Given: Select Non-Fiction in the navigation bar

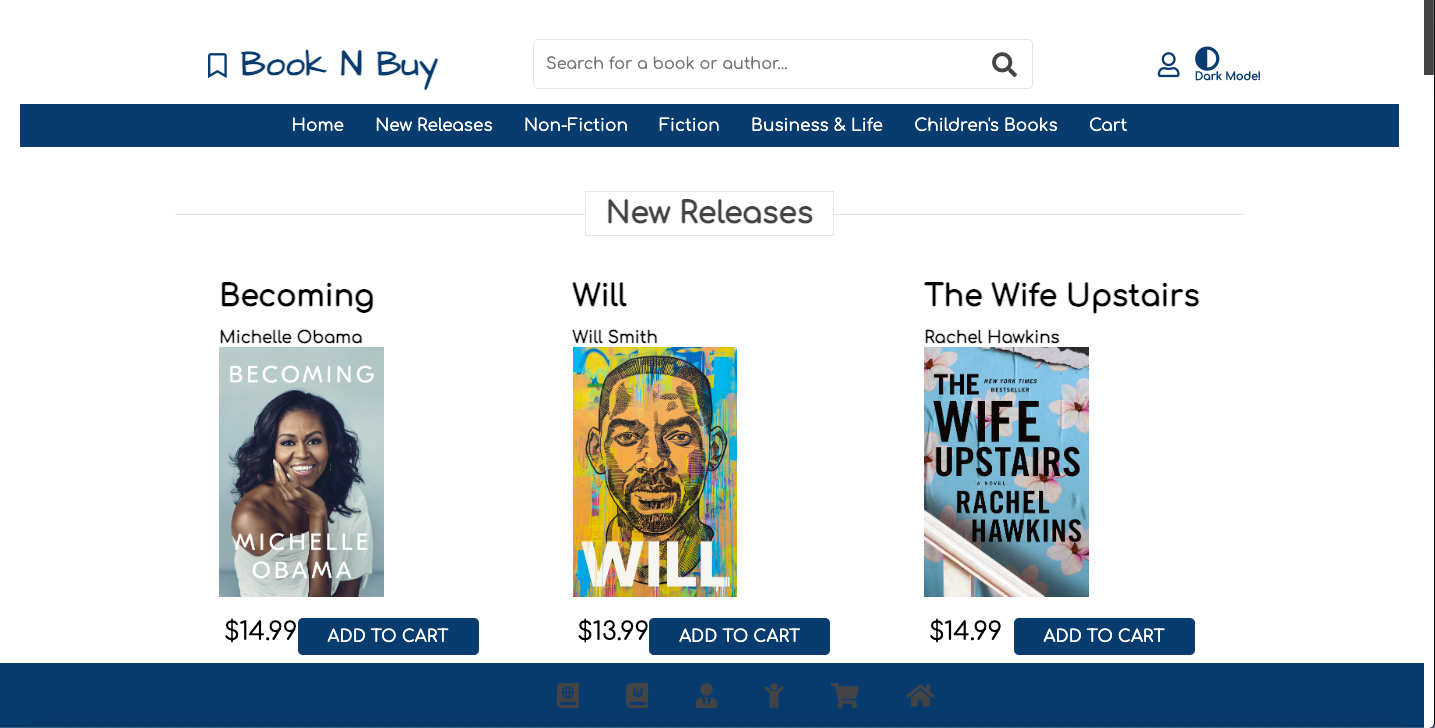Looking at the screenshot, I should tap(576, 125).
